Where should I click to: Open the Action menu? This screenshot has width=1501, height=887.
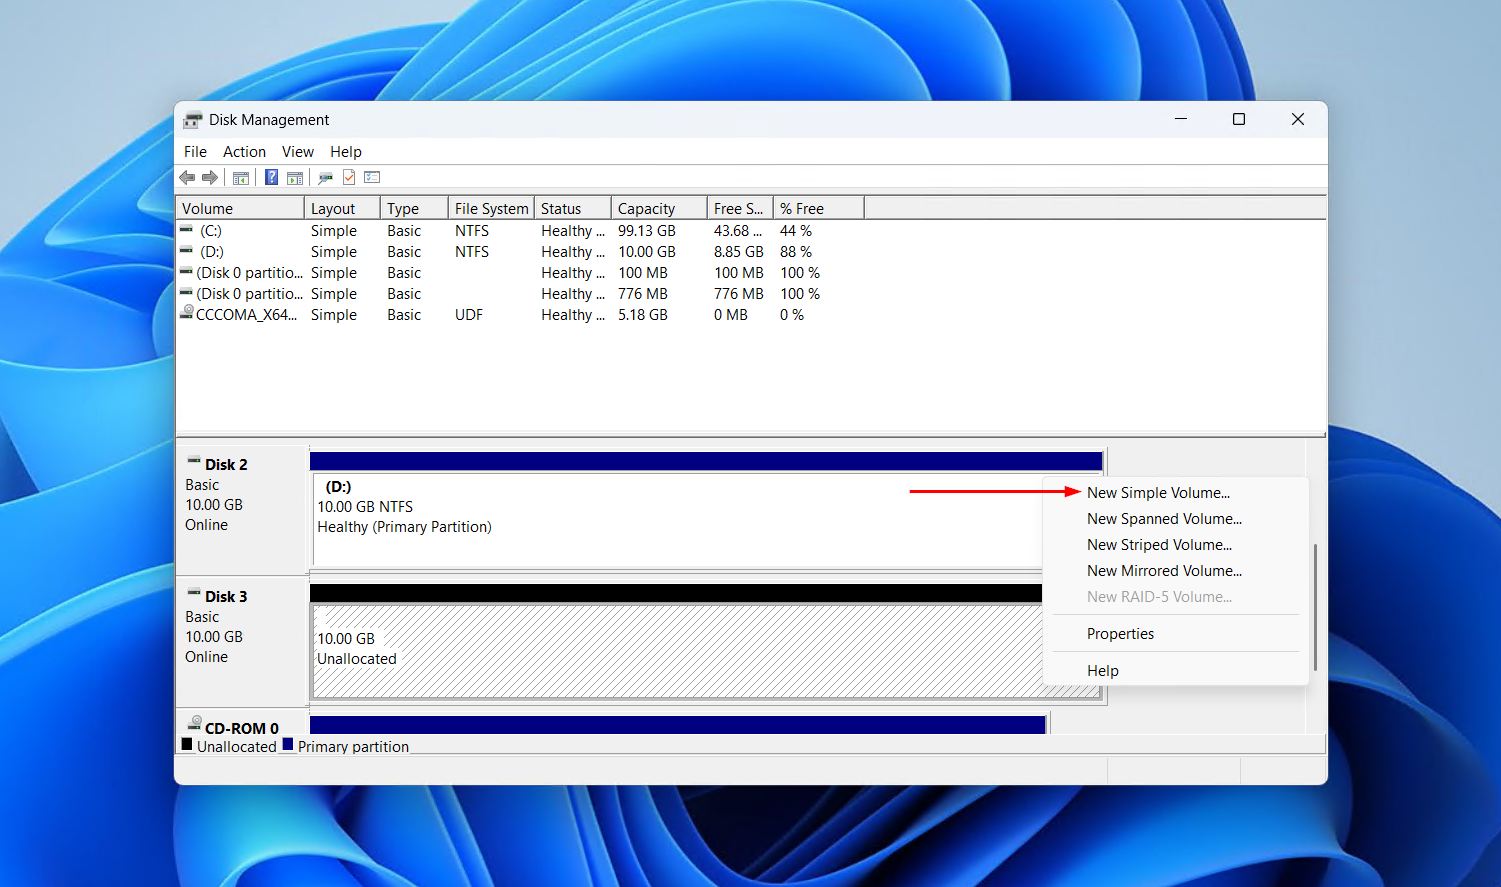[x=244, y=152]
